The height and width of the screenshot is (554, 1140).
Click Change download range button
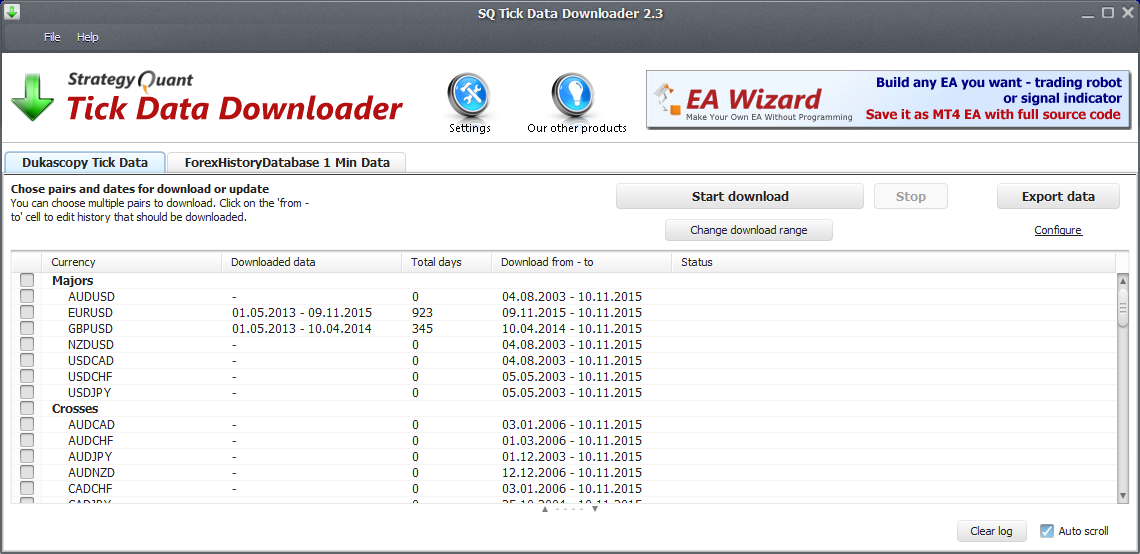pyautogui.click(x=749, y=230)
